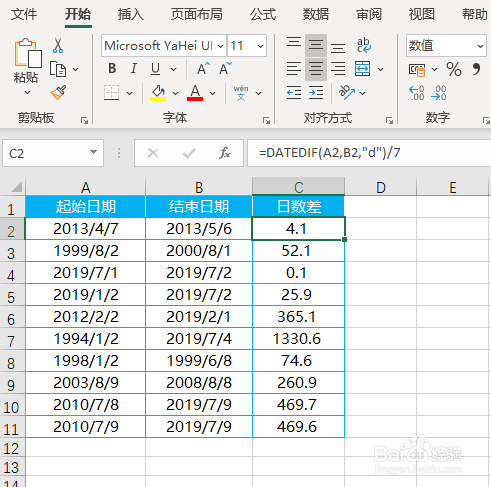
Task: Click the cell borders icon
Action: [x=111, y=93]
